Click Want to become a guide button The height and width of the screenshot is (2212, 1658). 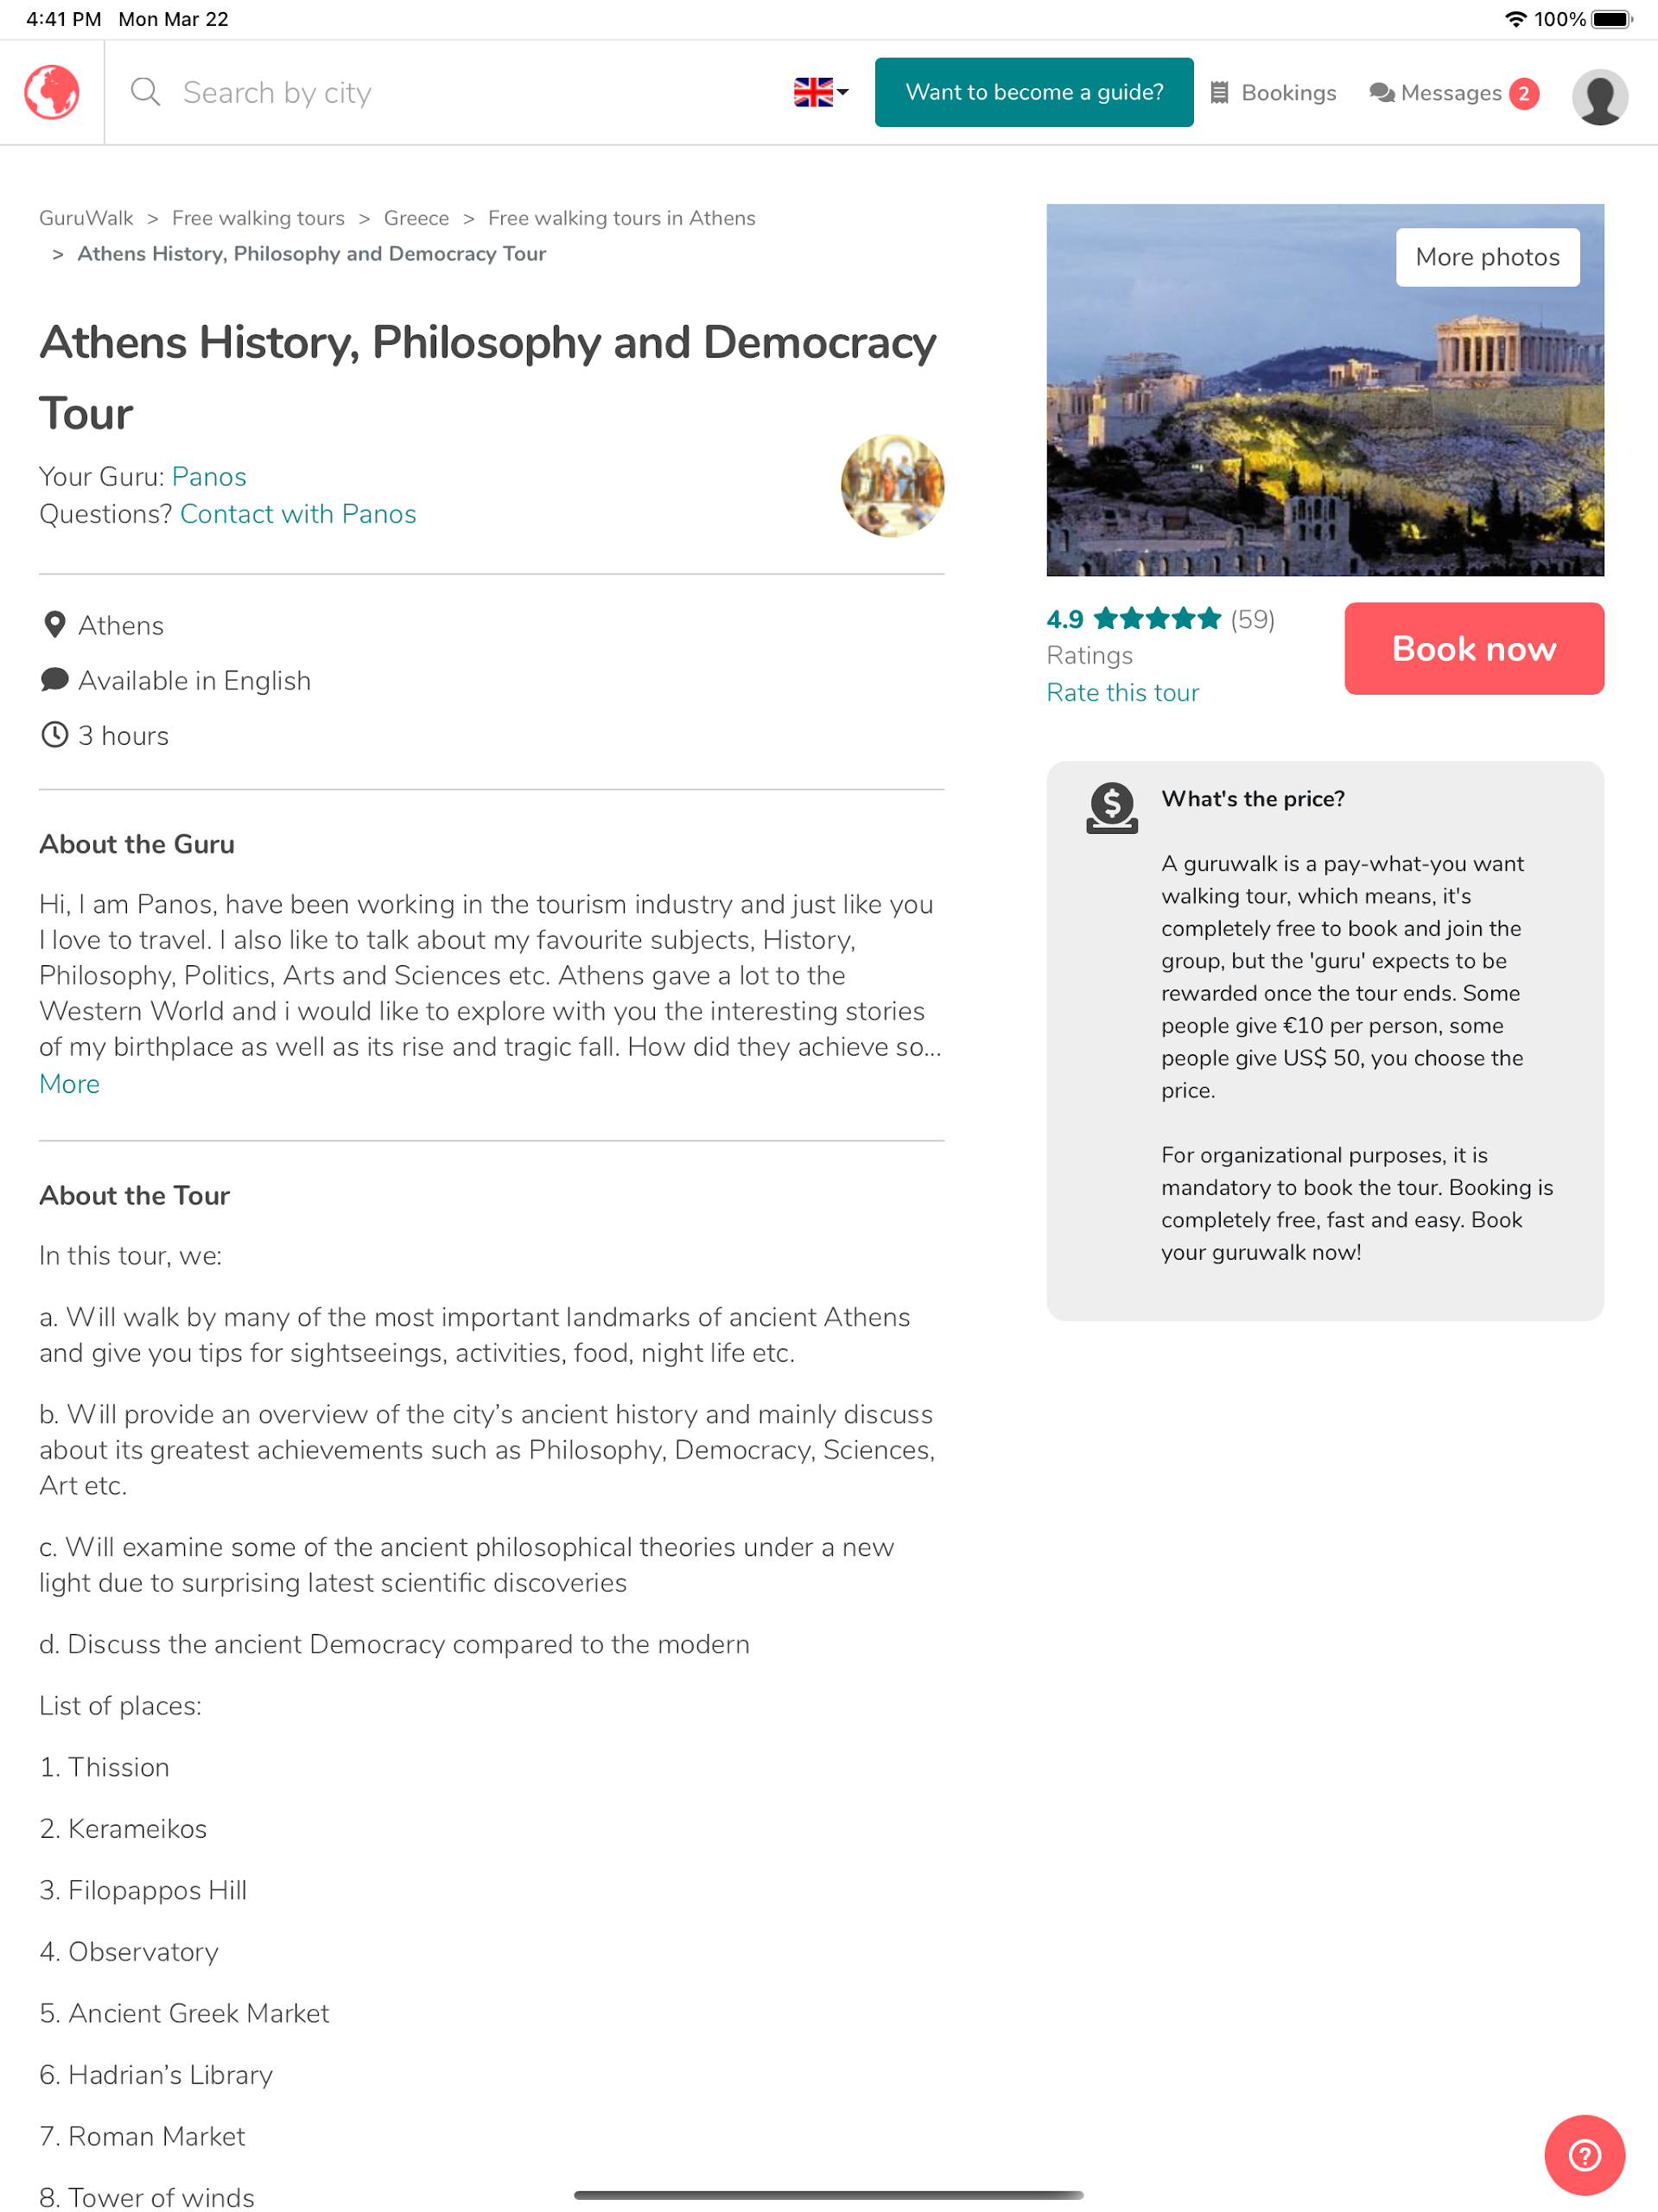point(1033,92)
